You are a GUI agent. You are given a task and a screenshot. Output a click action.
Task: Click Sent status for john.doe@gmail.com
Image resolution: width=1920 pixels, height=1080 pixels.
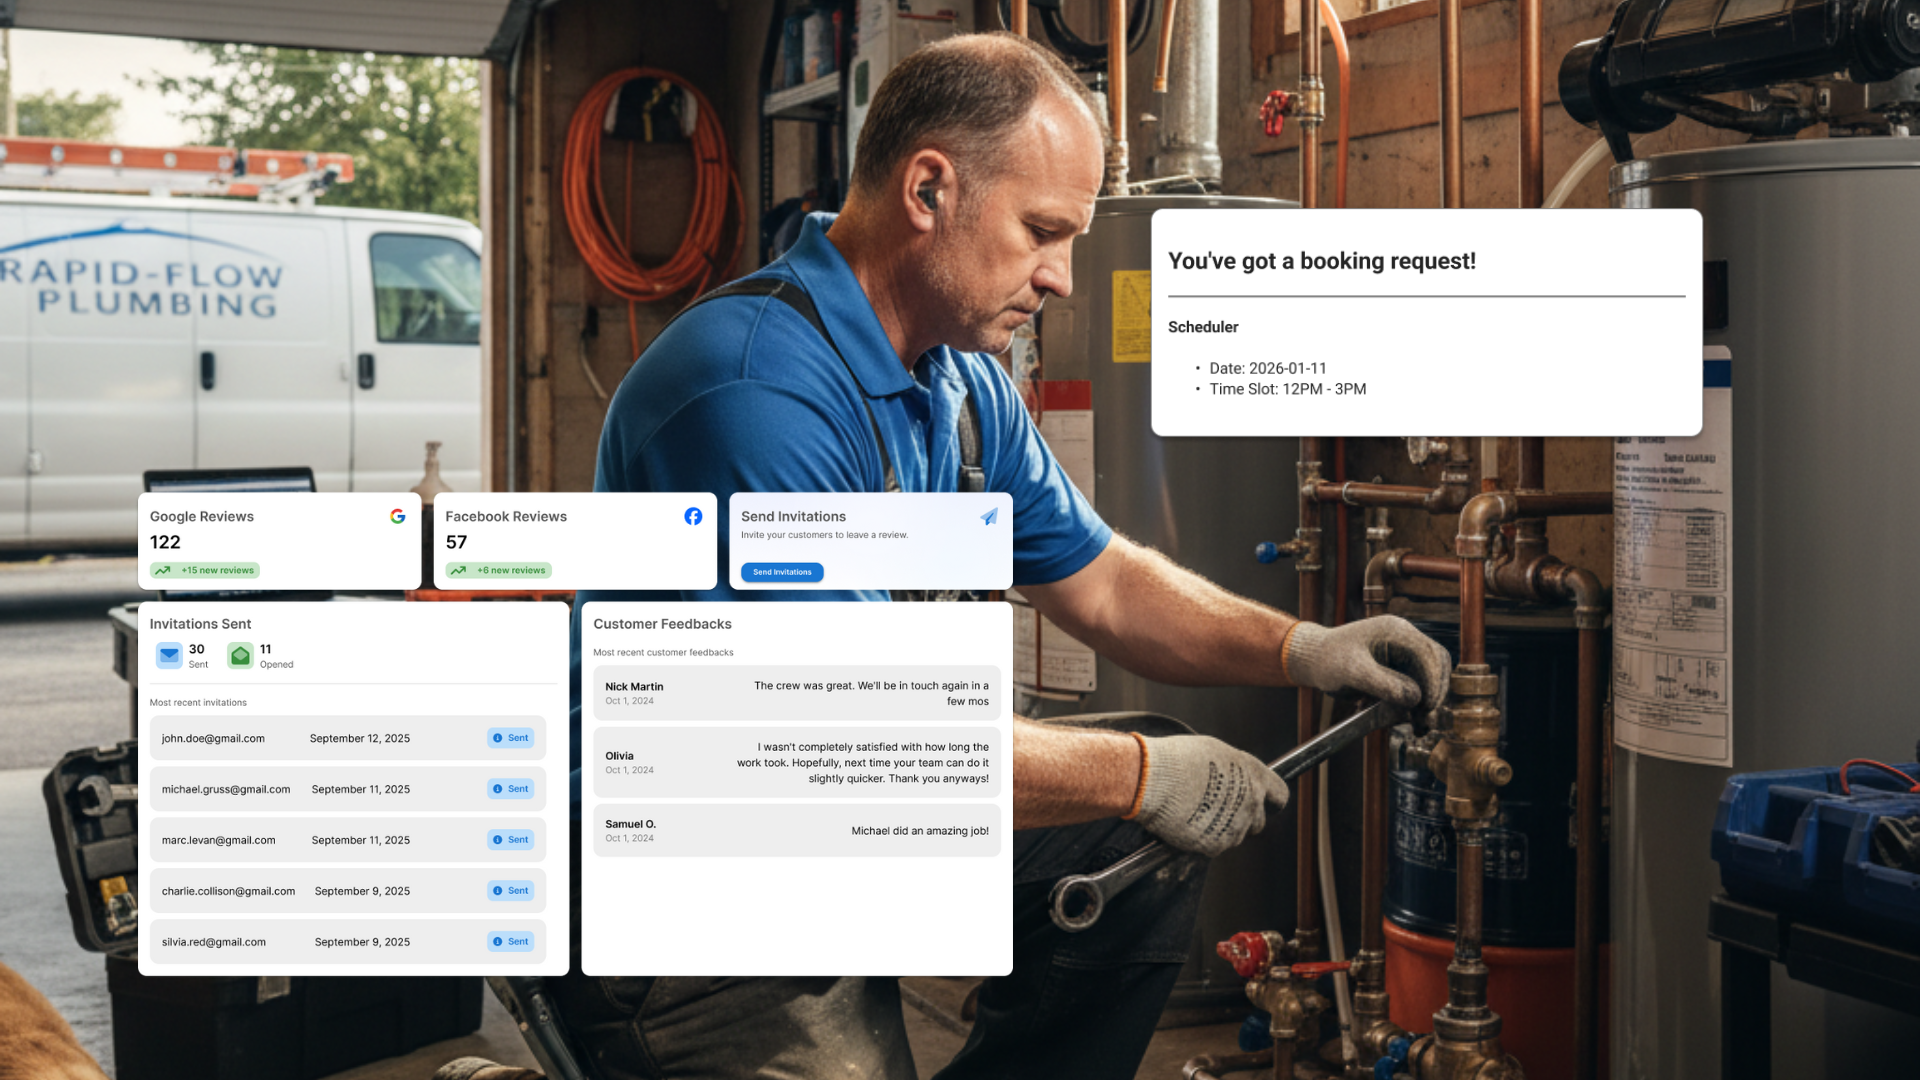[511, 738]
